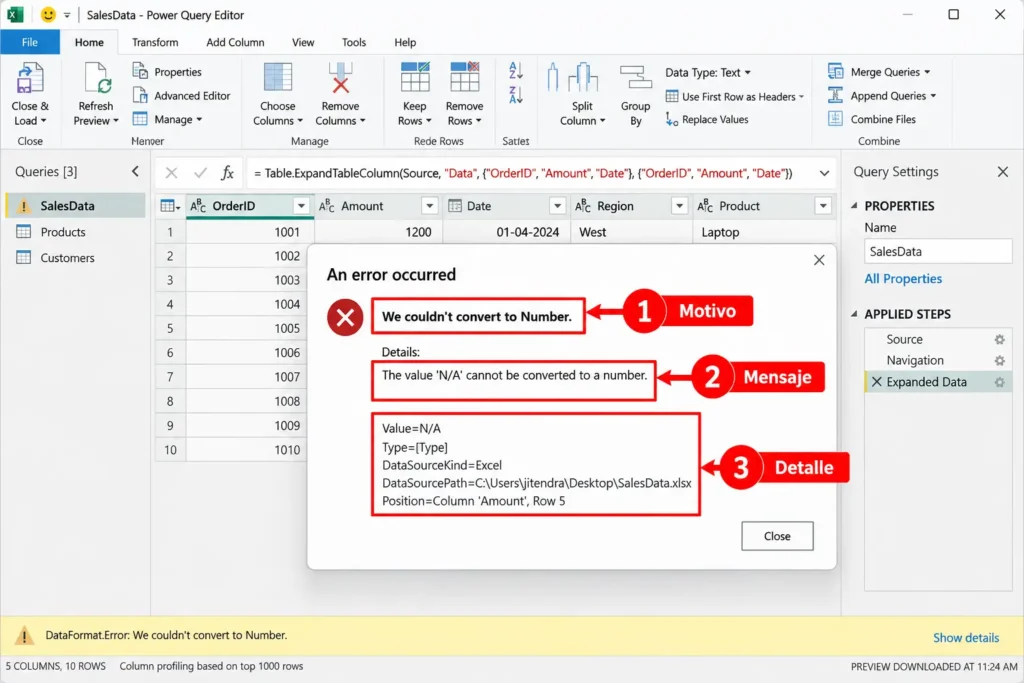
Task: Click Group By icon
Action: click(x=635, y=78)
